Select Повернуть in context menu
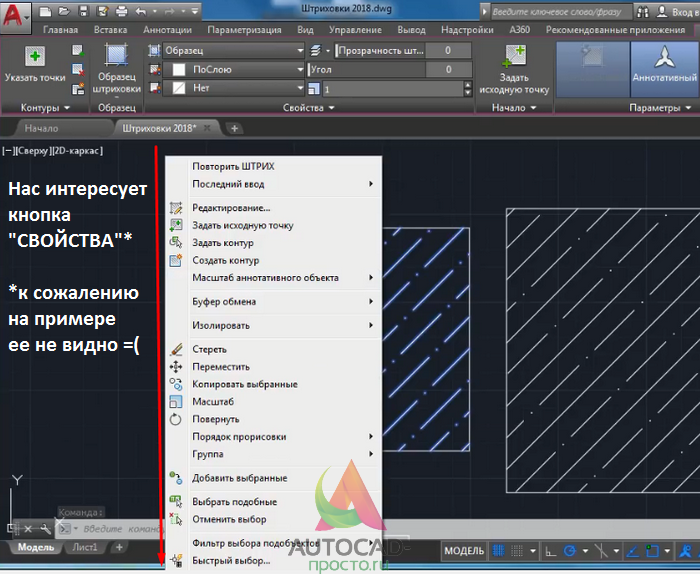Image resolution: width=700 pixels, height=574 pixels. click(x=275, y=419)
